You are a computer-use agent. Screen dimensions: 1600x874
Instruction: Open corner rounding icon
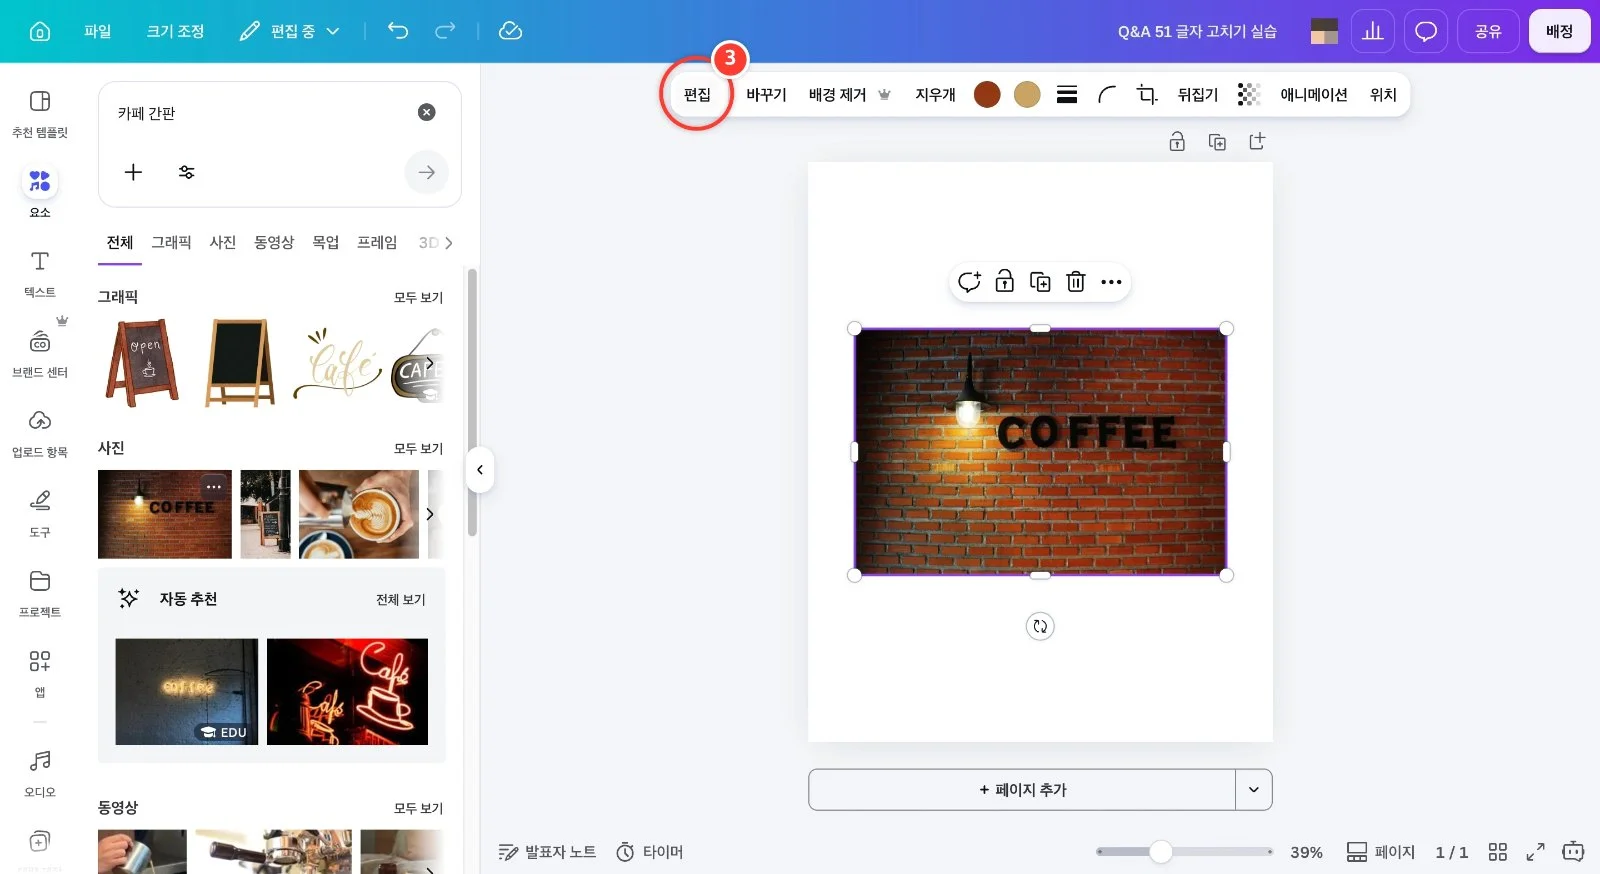pos(1107,94)
